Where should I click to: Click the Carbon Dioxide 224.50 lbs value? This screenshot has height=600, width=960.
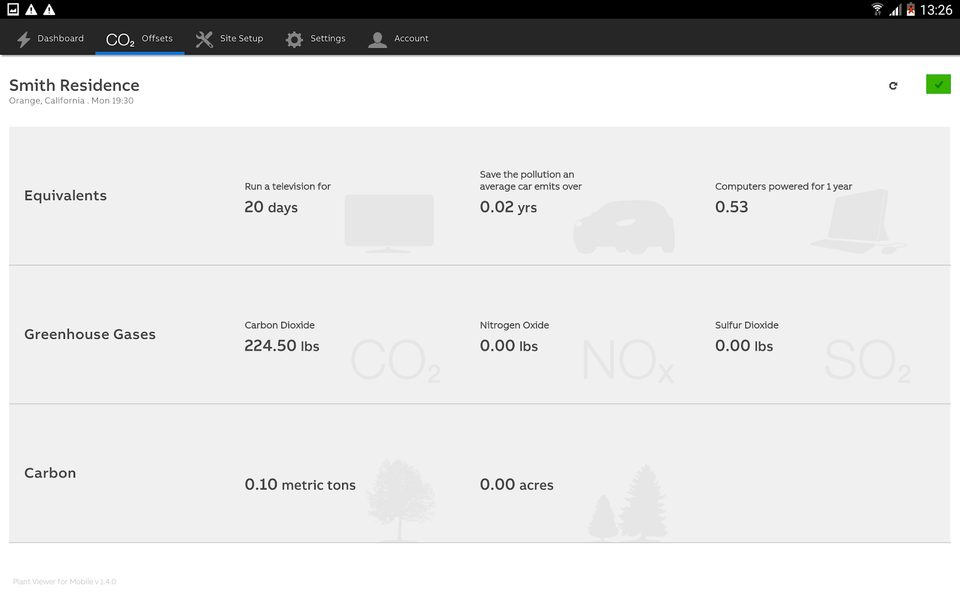point(281,346)
